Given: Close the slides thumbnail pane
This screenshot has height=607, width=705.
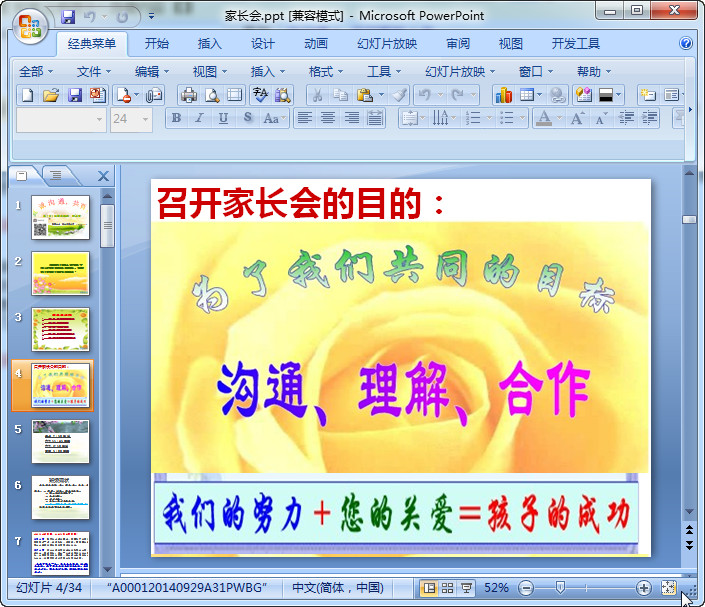Looking at the screenshot, I should [x=103, y=176].
